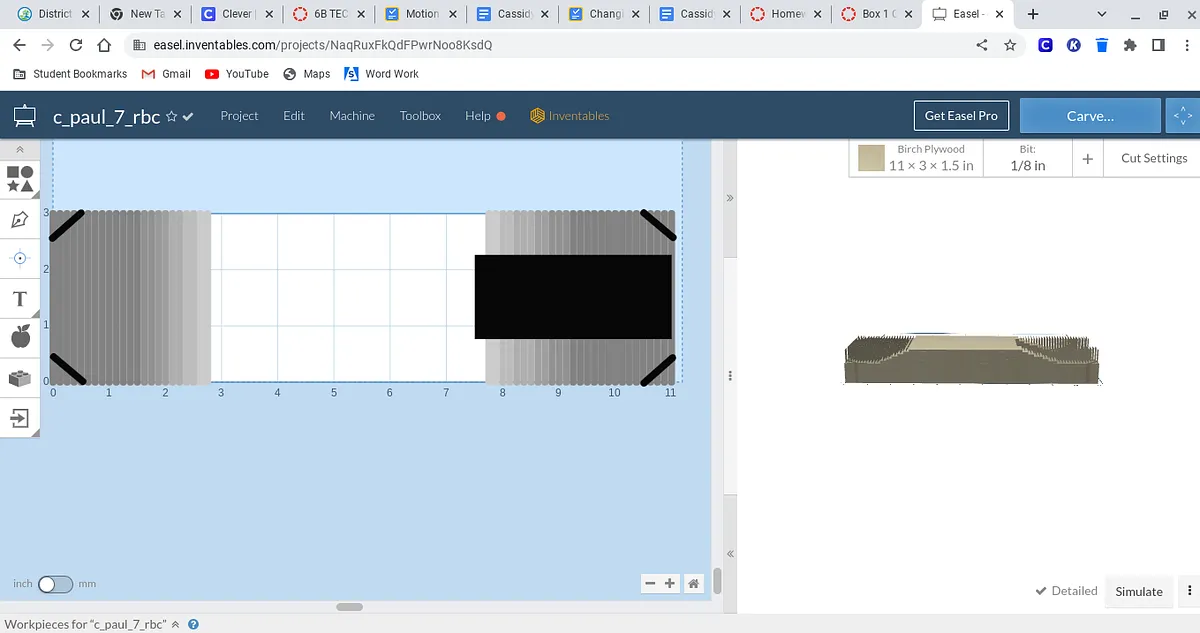Open the Machine menu
The width and height of the screenshot is (1200, 633).
[x=352, y=116]
